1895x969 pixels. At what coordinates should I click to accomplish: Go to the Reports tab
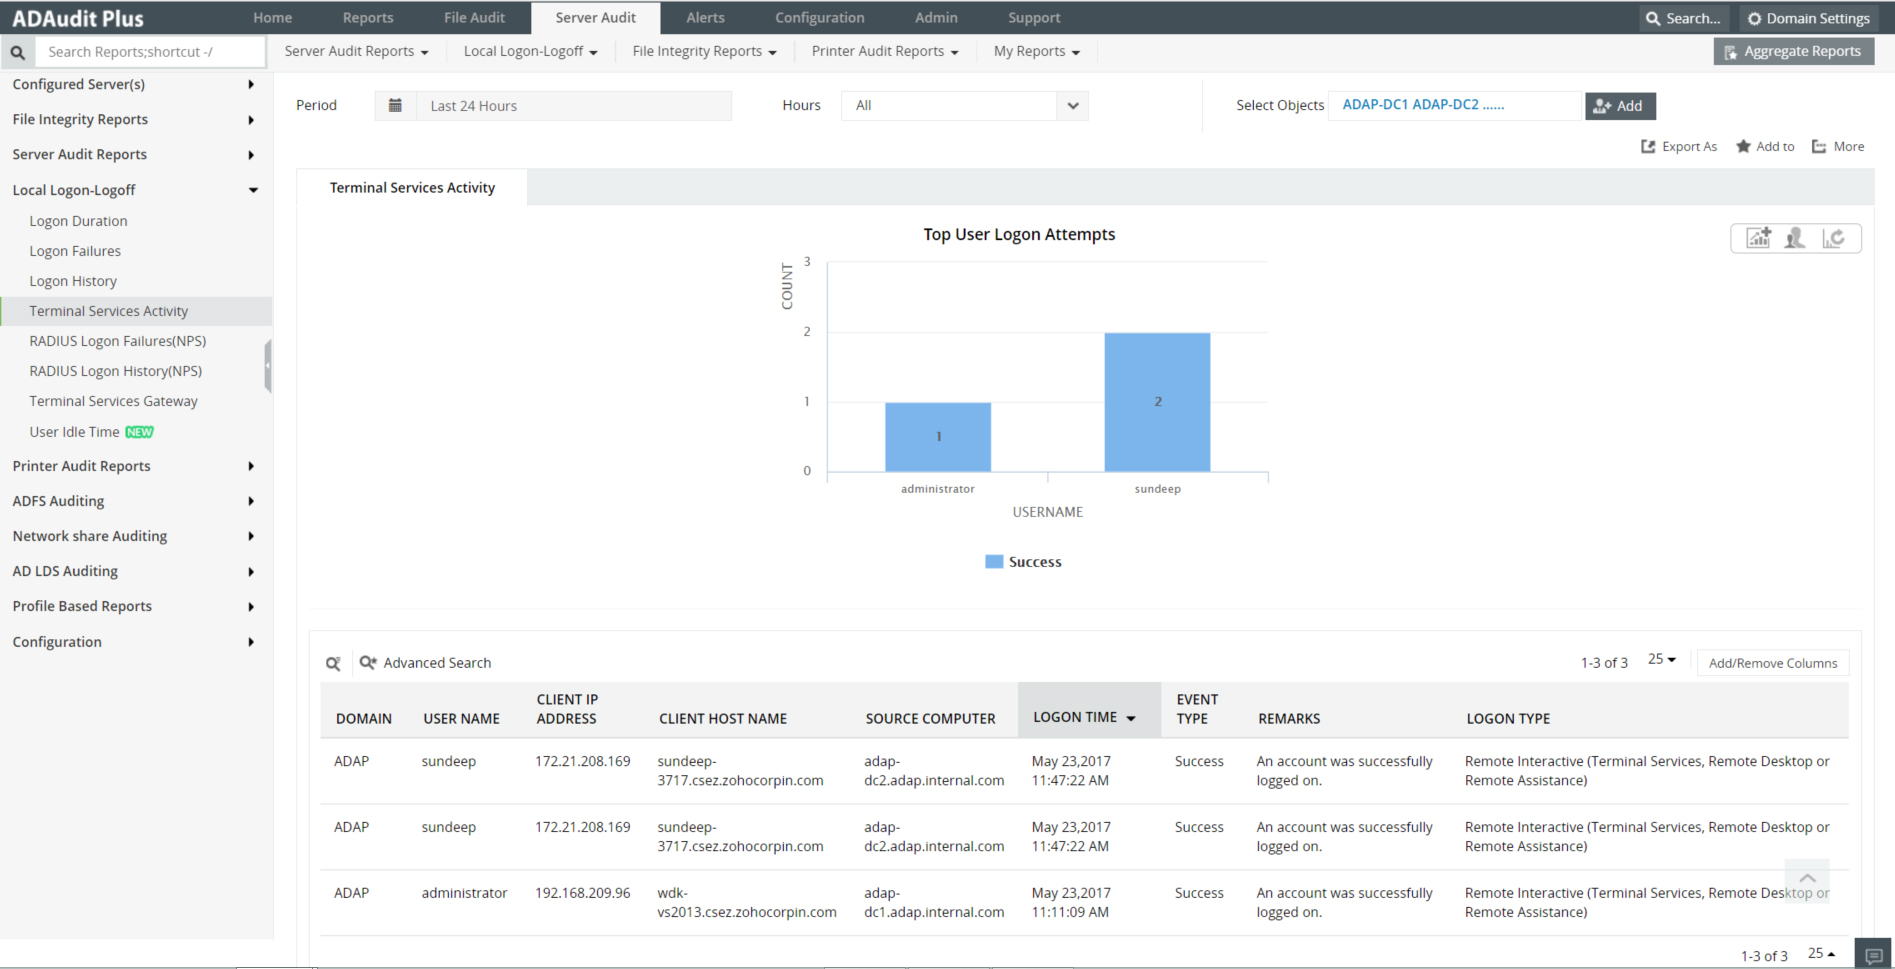tap(368, 18)
